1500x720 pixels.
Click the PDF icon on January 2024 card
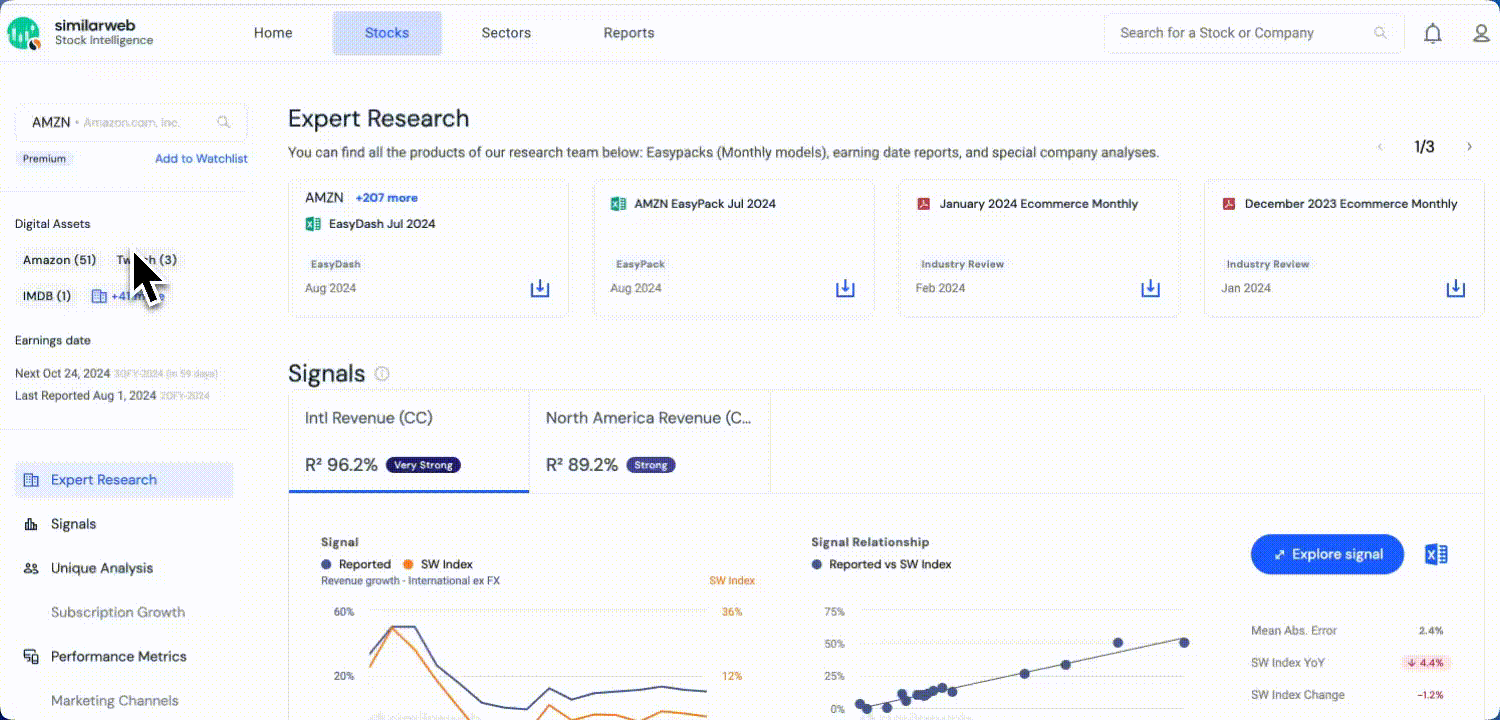(924, 204)
